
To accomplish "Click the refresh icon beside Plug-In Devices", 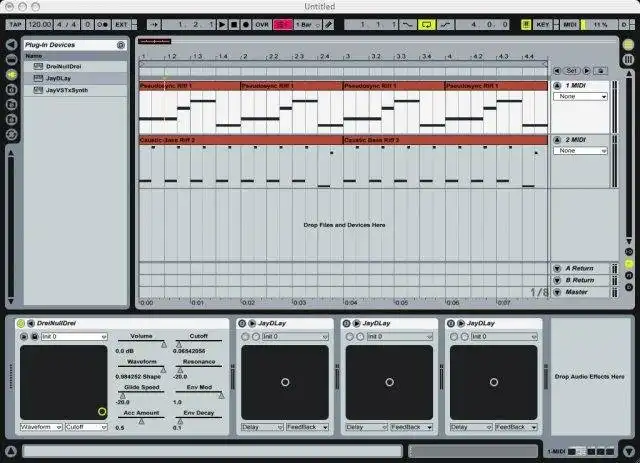I will coord(121,45).
